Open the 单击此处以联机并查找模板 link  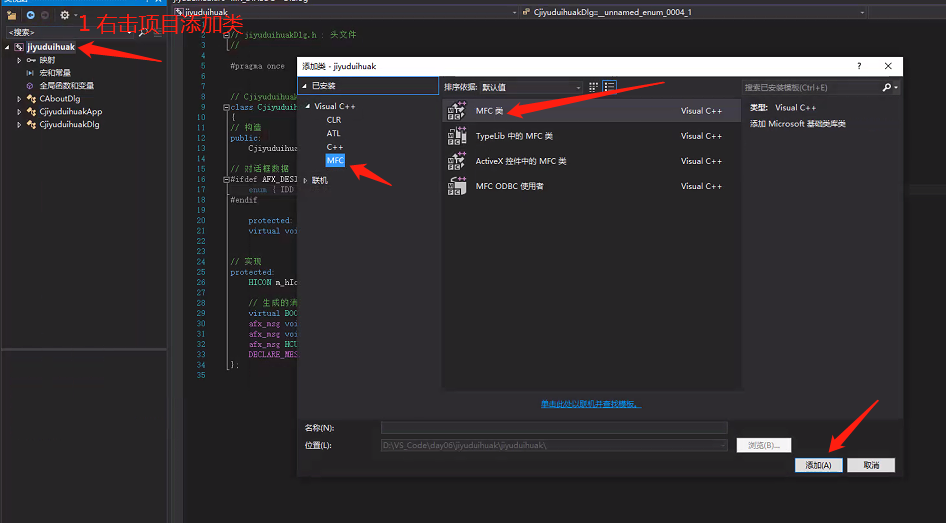[x=591, y=404]
